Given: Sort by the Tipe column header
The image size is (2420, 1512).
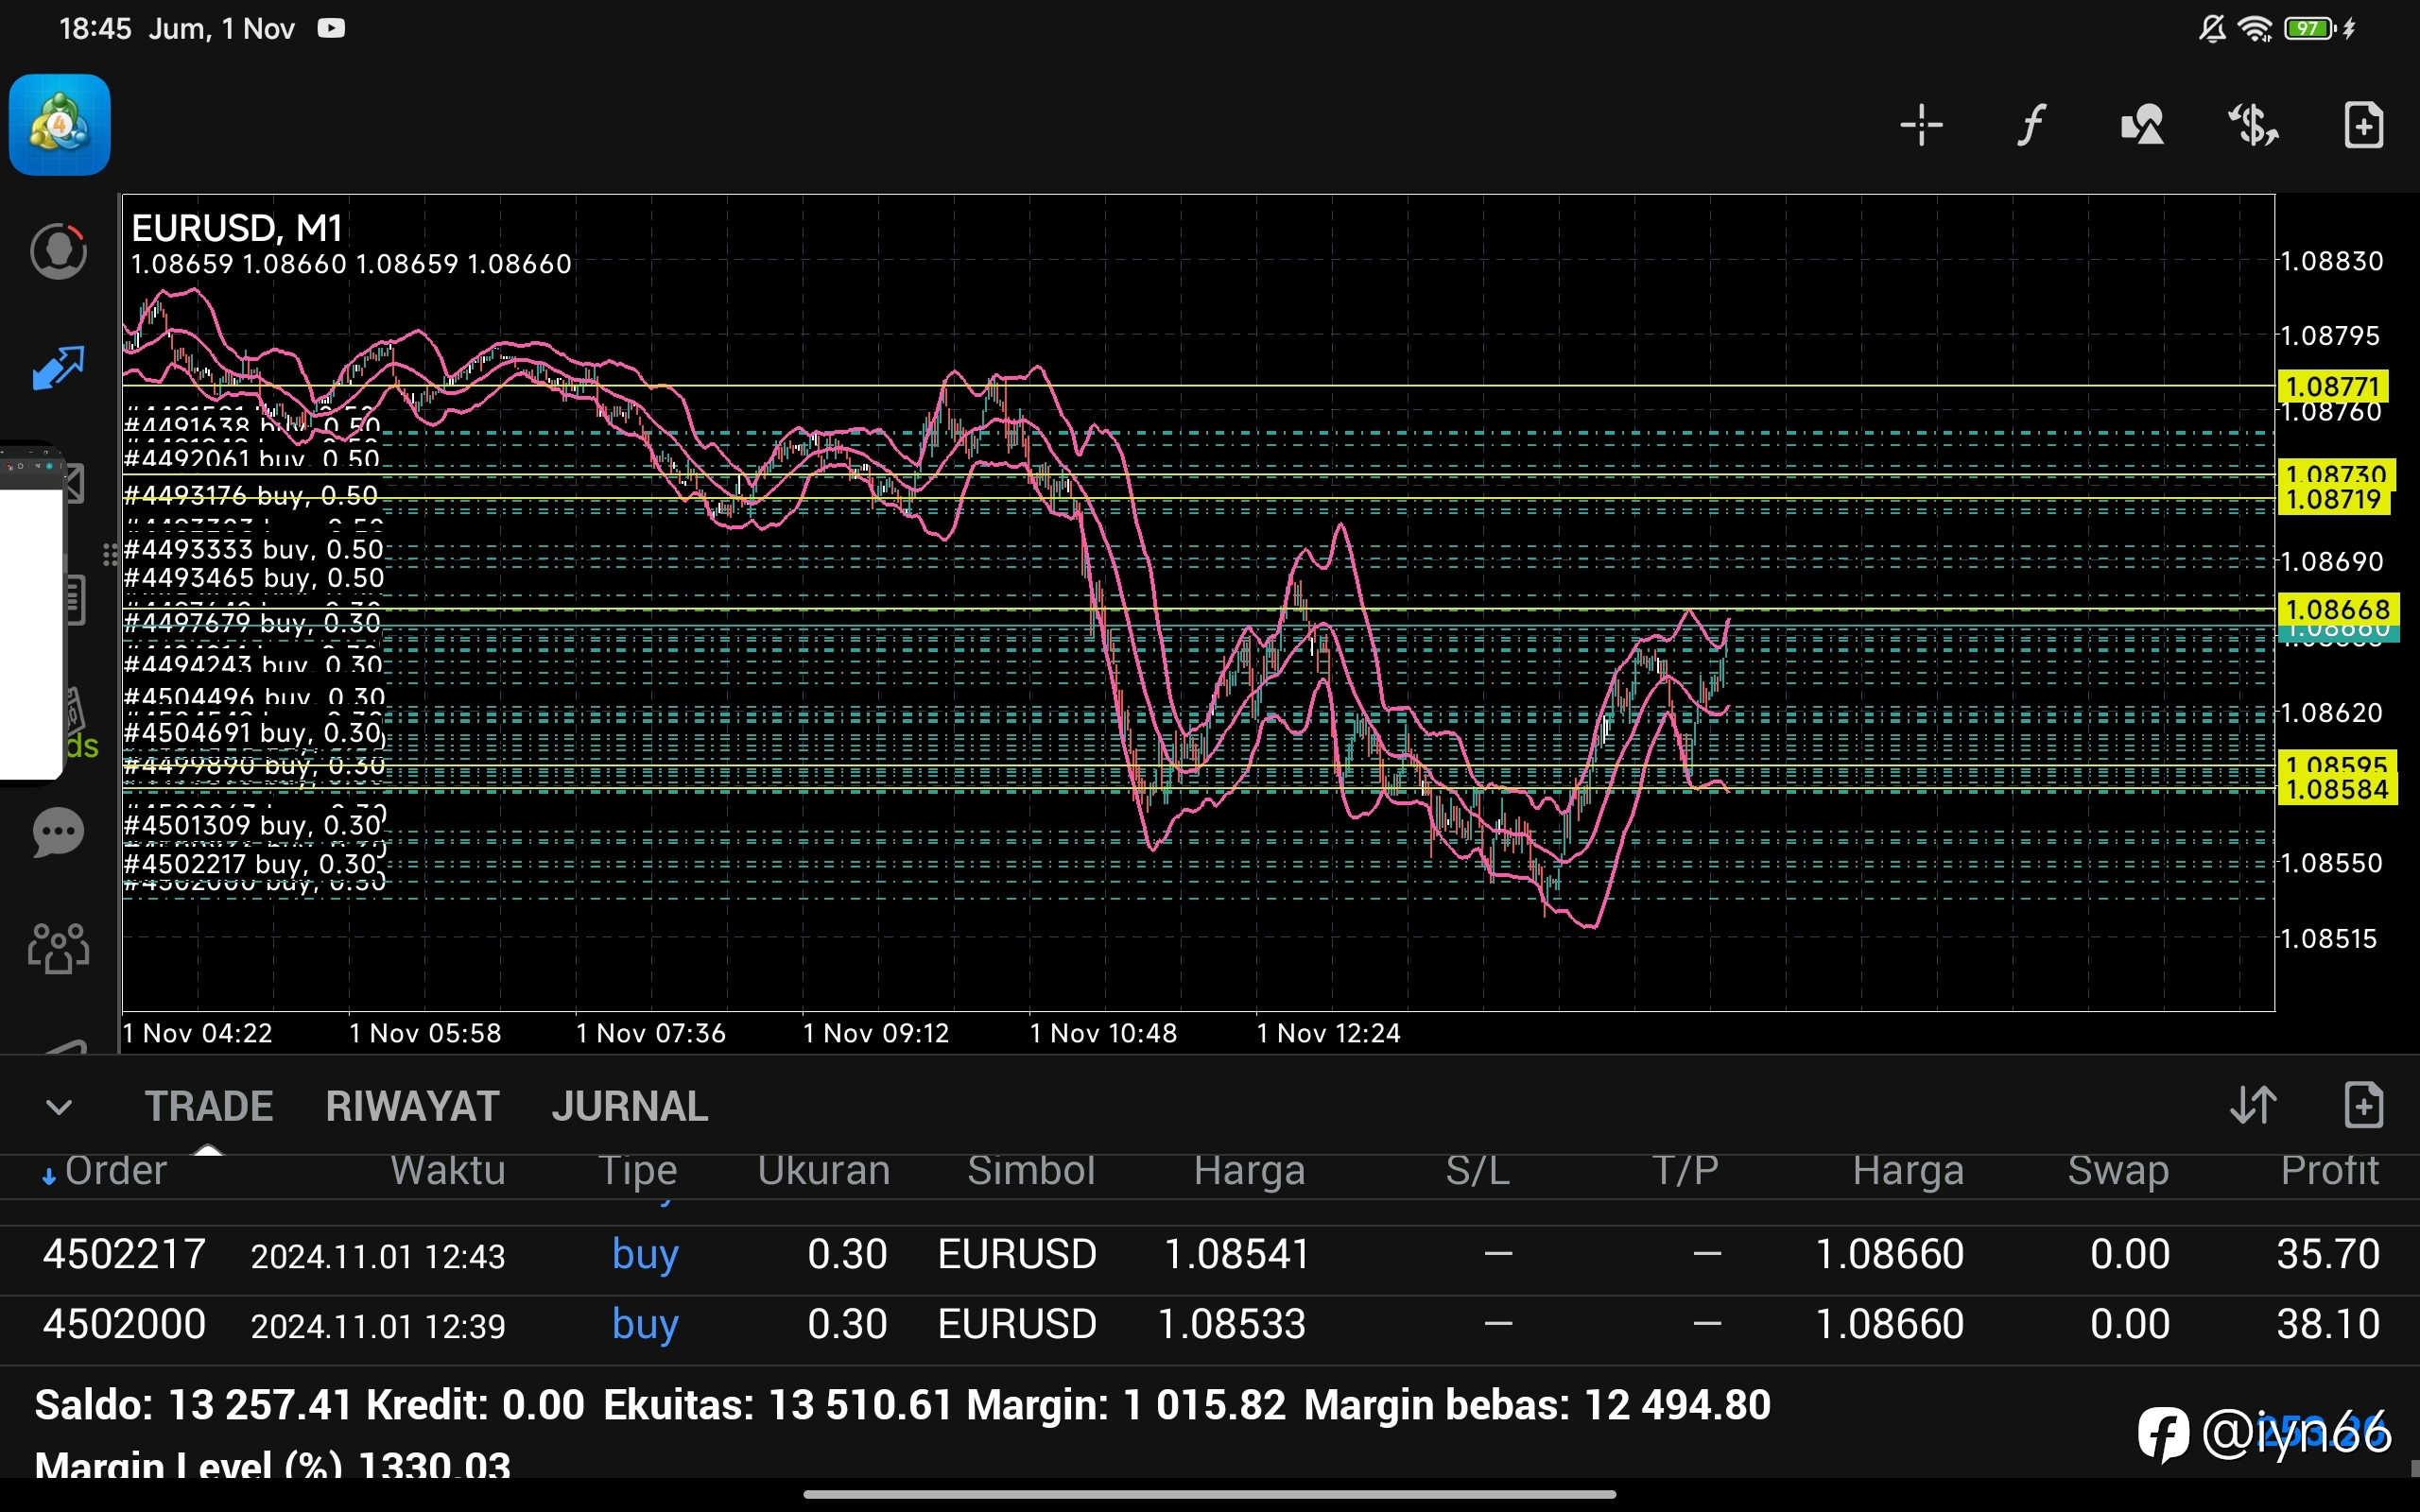Looking at the screenshot, I should (638, 1171).
